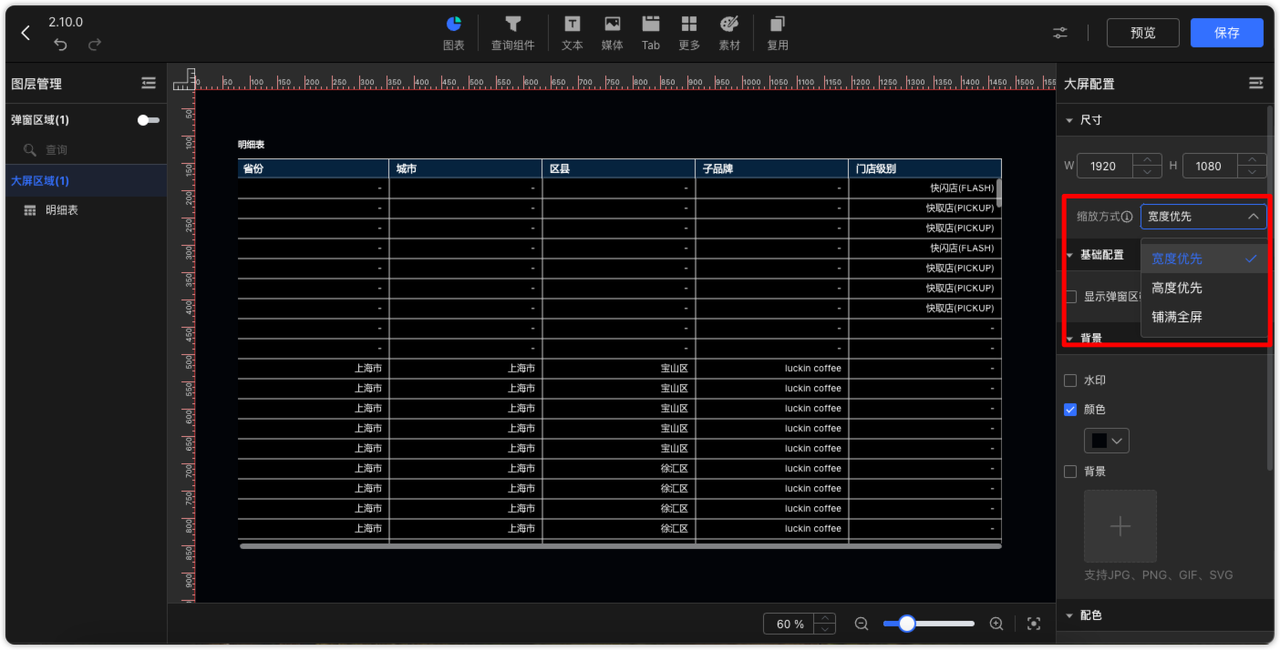1280x650 pixels.
Task: Add a Tab component from the toolbar
Action: coord(650,32)
